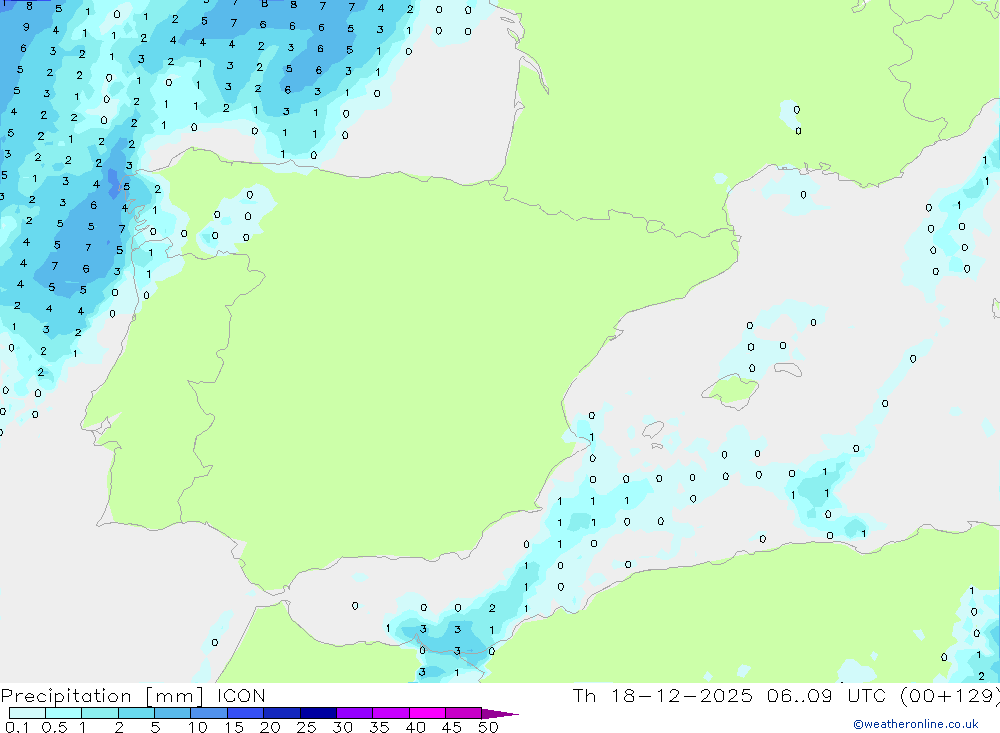Click the "25" legend scale label

307,727
